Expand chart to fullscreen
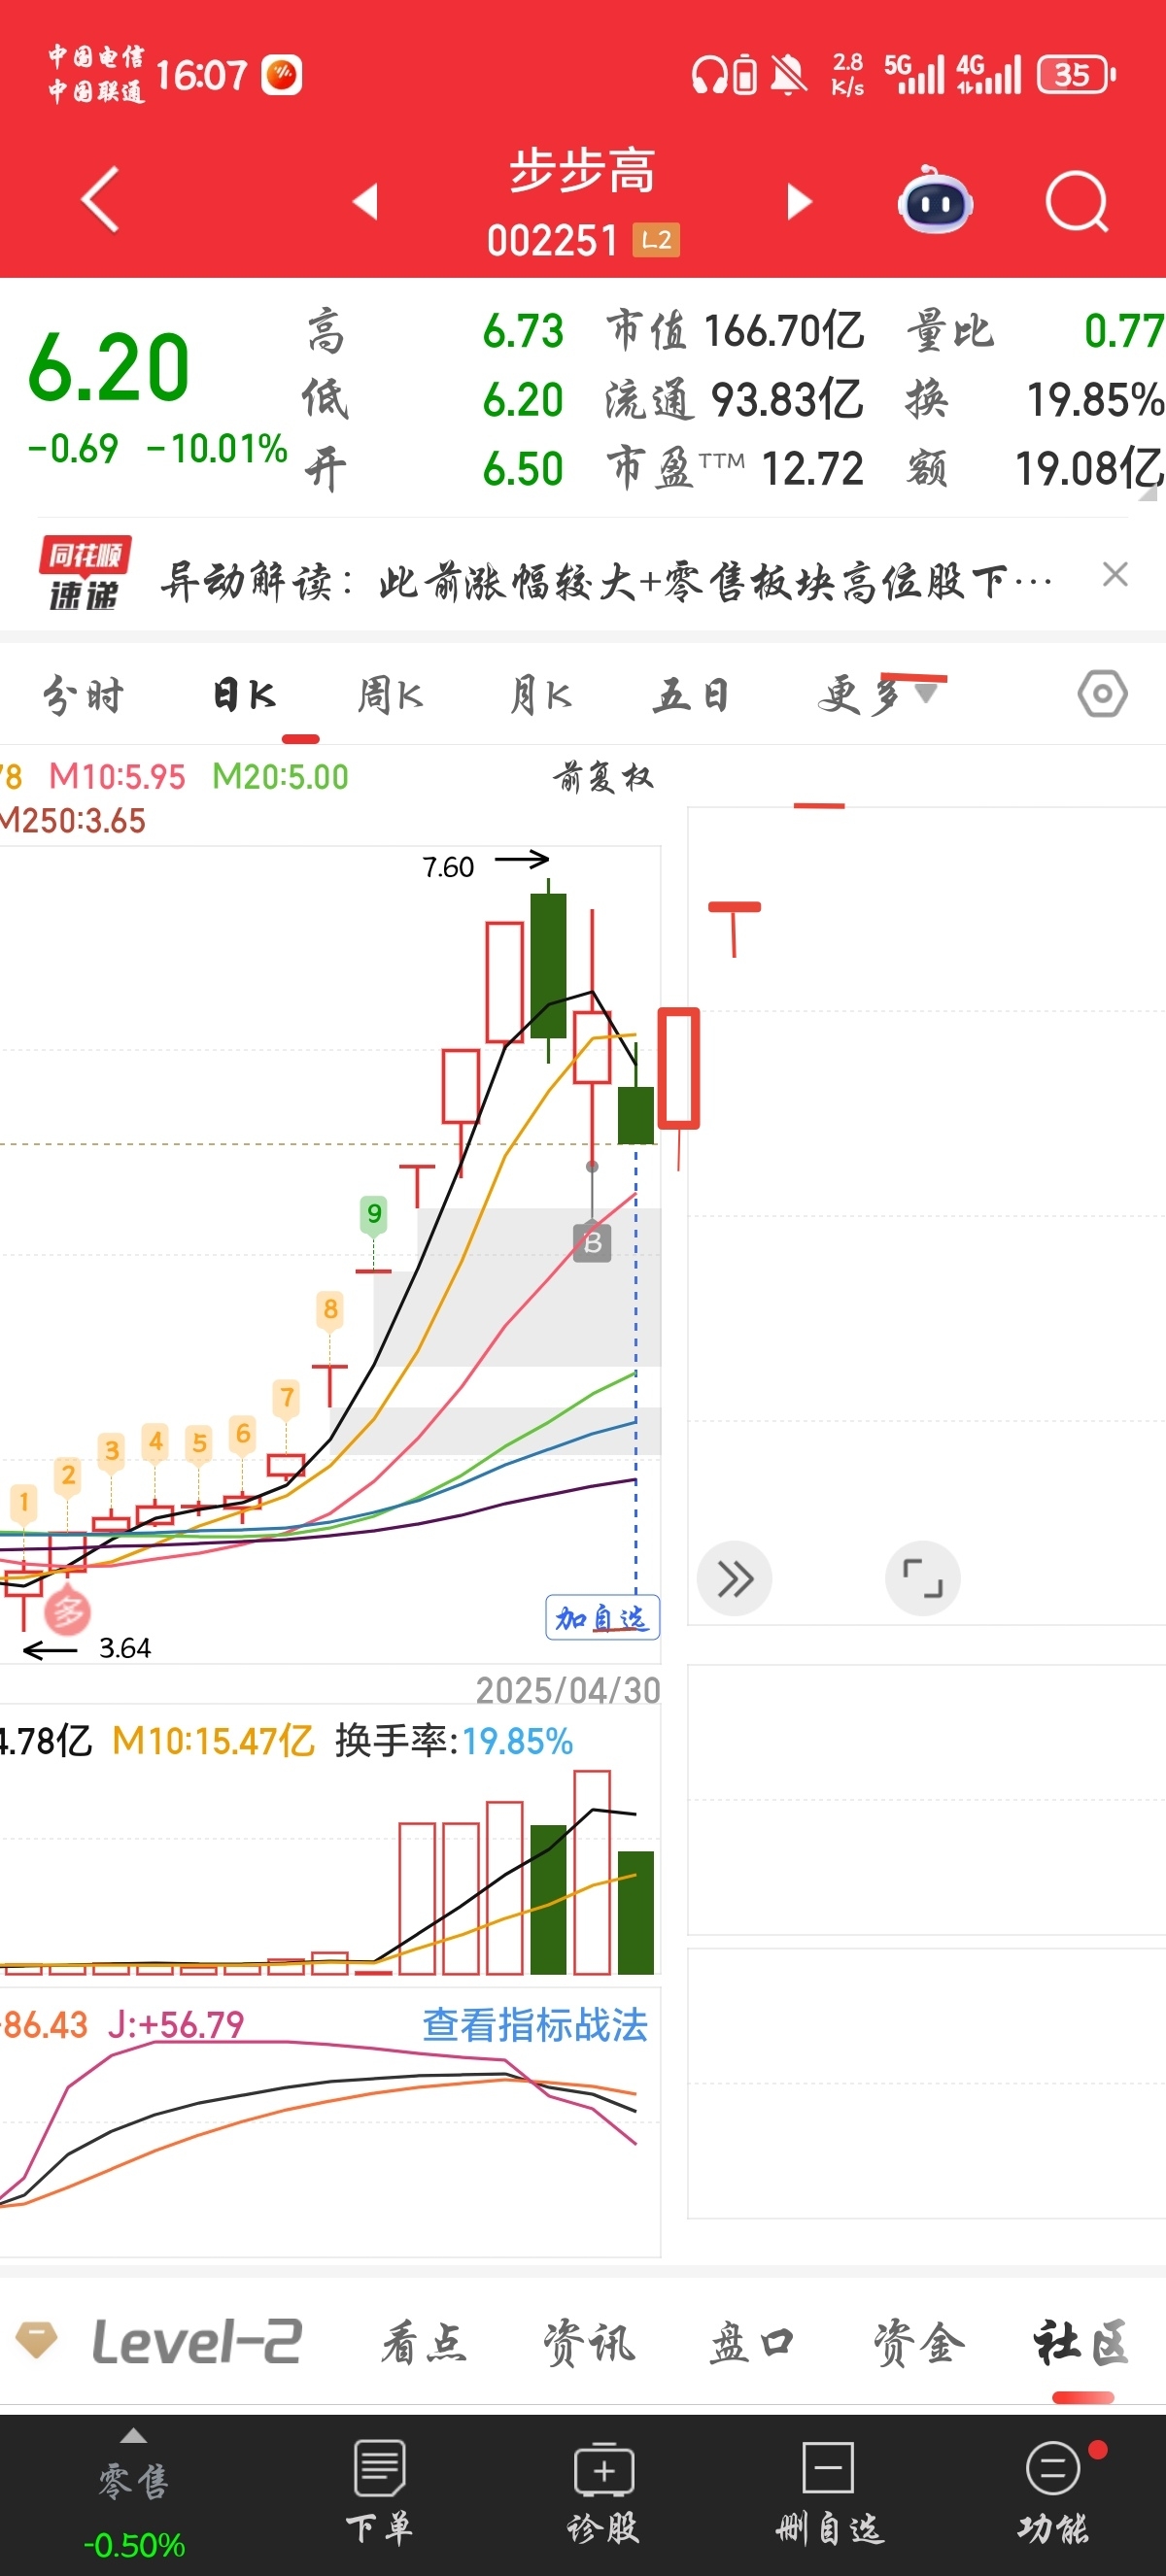Viewport: 1166px width, 2576px height. coord(923,1579)
